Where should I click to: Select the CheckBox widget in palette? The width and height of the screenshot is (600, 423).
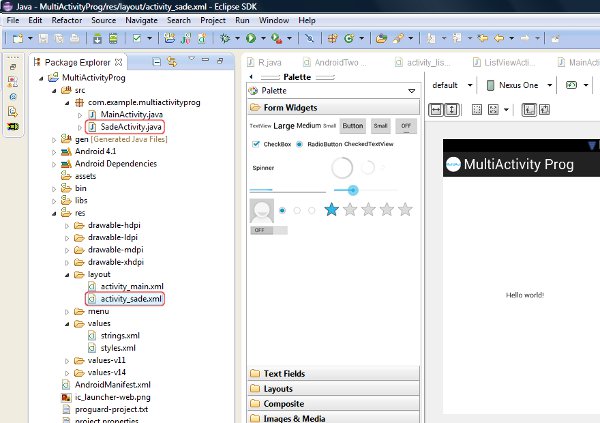(269, 144)
